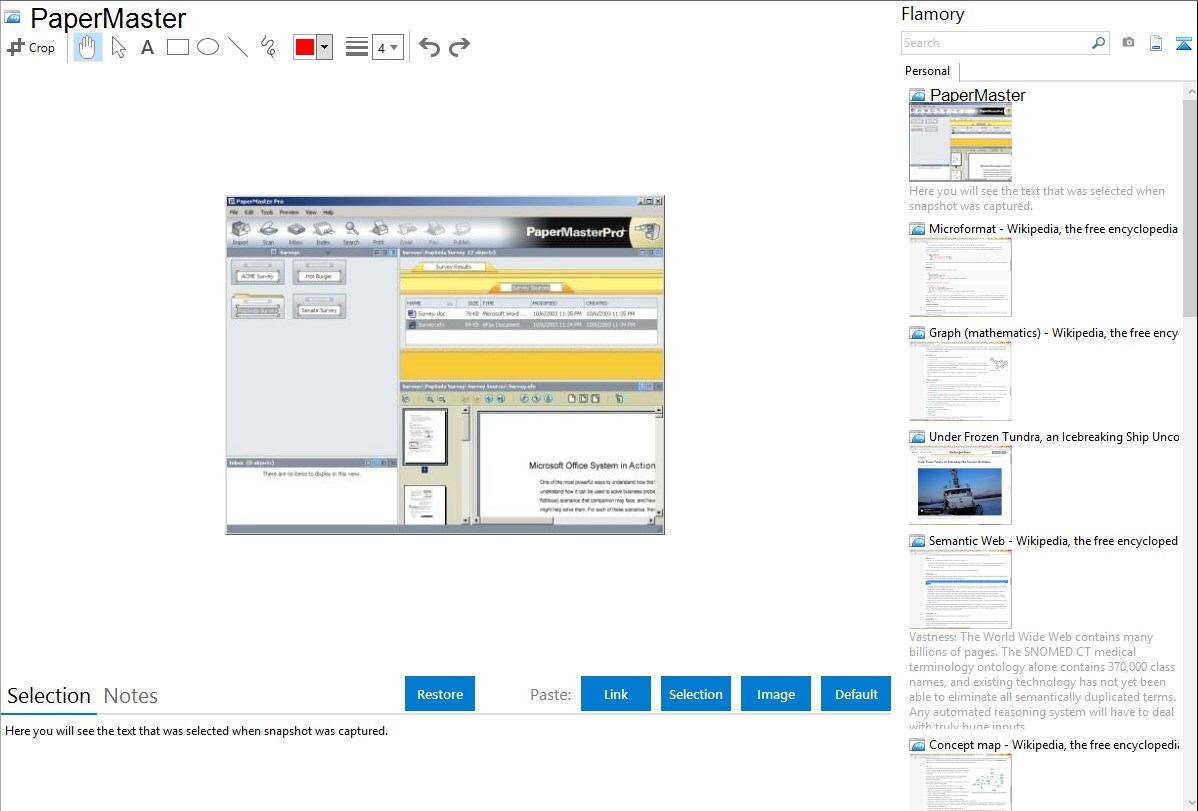The width and height of the screenshot is (1198, 811).
Task: Click the red color swatch
Action: click(x=305, y=47)
